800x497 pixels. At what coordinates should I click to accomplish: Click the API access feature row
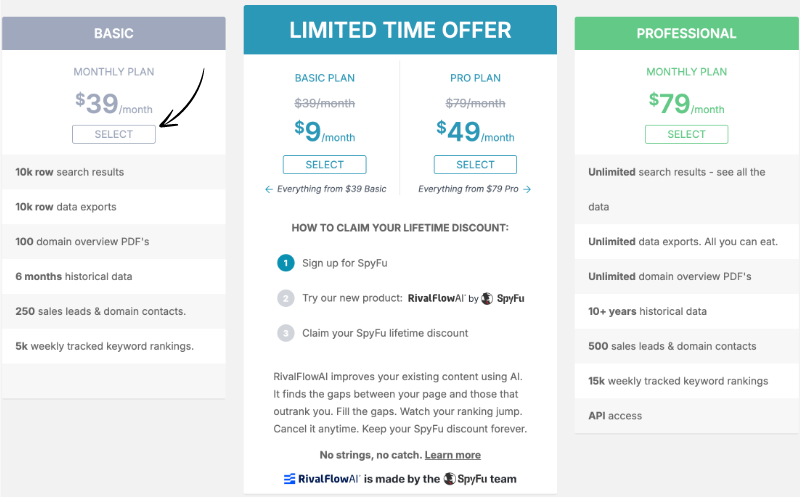click(x=687, y=416)
